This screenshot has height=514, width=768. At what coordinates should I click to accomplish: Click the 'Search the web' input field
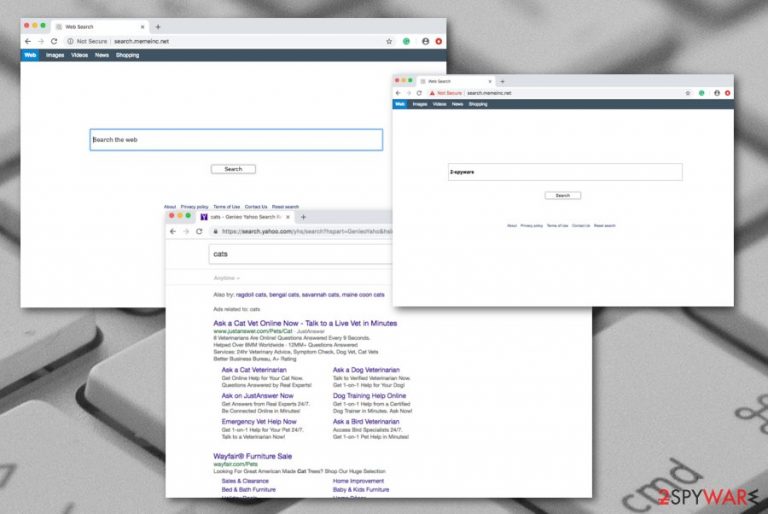pyautogui.click(x=236, y=140)
